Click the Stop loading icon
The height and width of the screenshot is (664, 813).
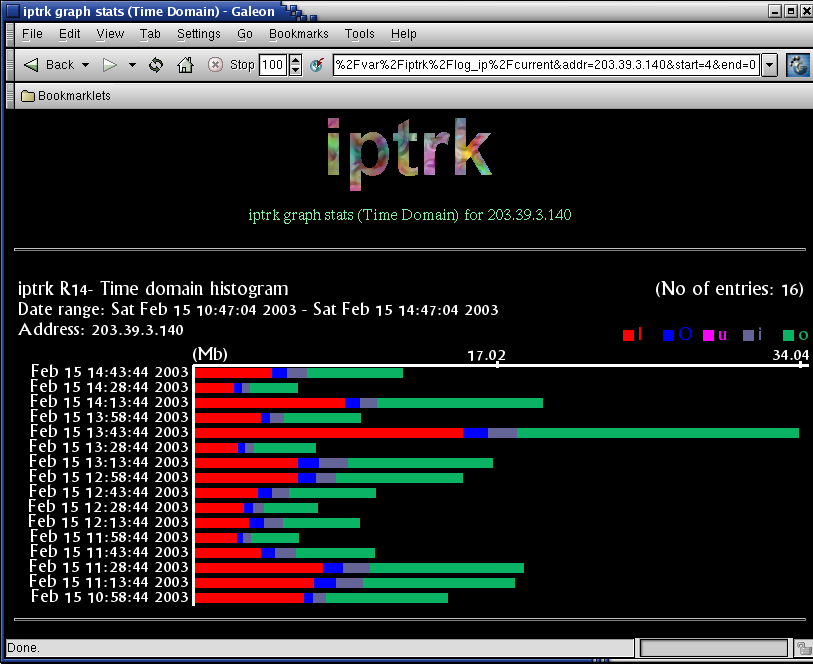coord(215,65)
